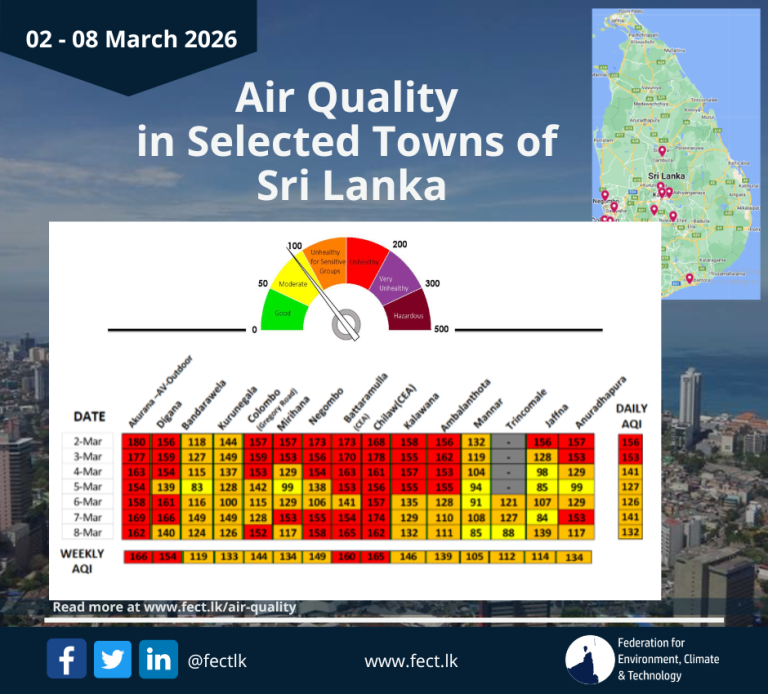The image size is (768, 694).
Task: Click the LinkedIn icon
Action: tap(158, 659)
